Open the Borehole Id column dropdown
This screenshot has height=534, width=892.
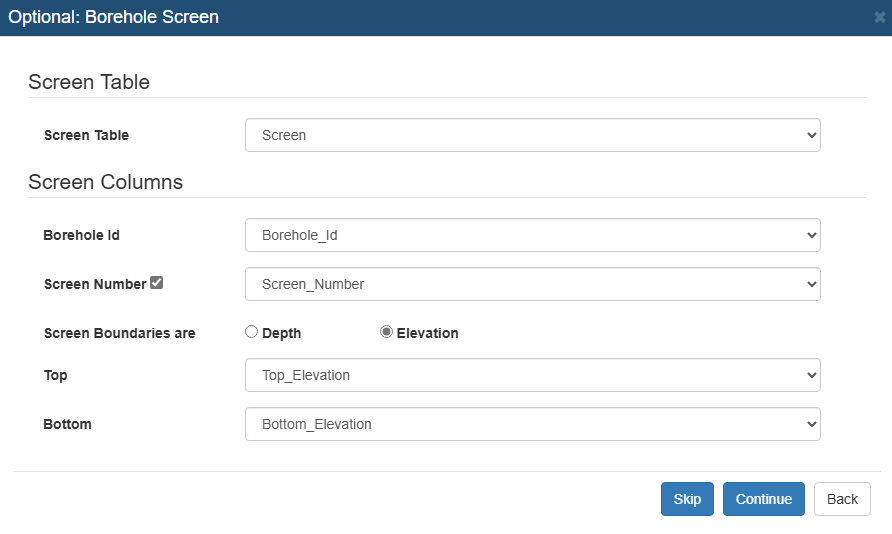tap(532, 235)
